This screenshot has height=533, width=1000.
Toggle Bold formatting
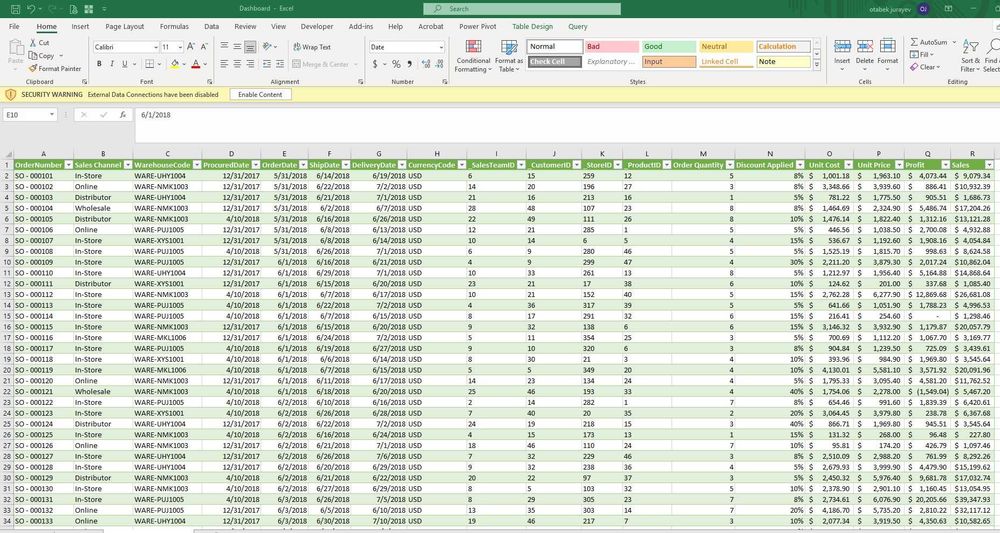click(x=99, y=64)
